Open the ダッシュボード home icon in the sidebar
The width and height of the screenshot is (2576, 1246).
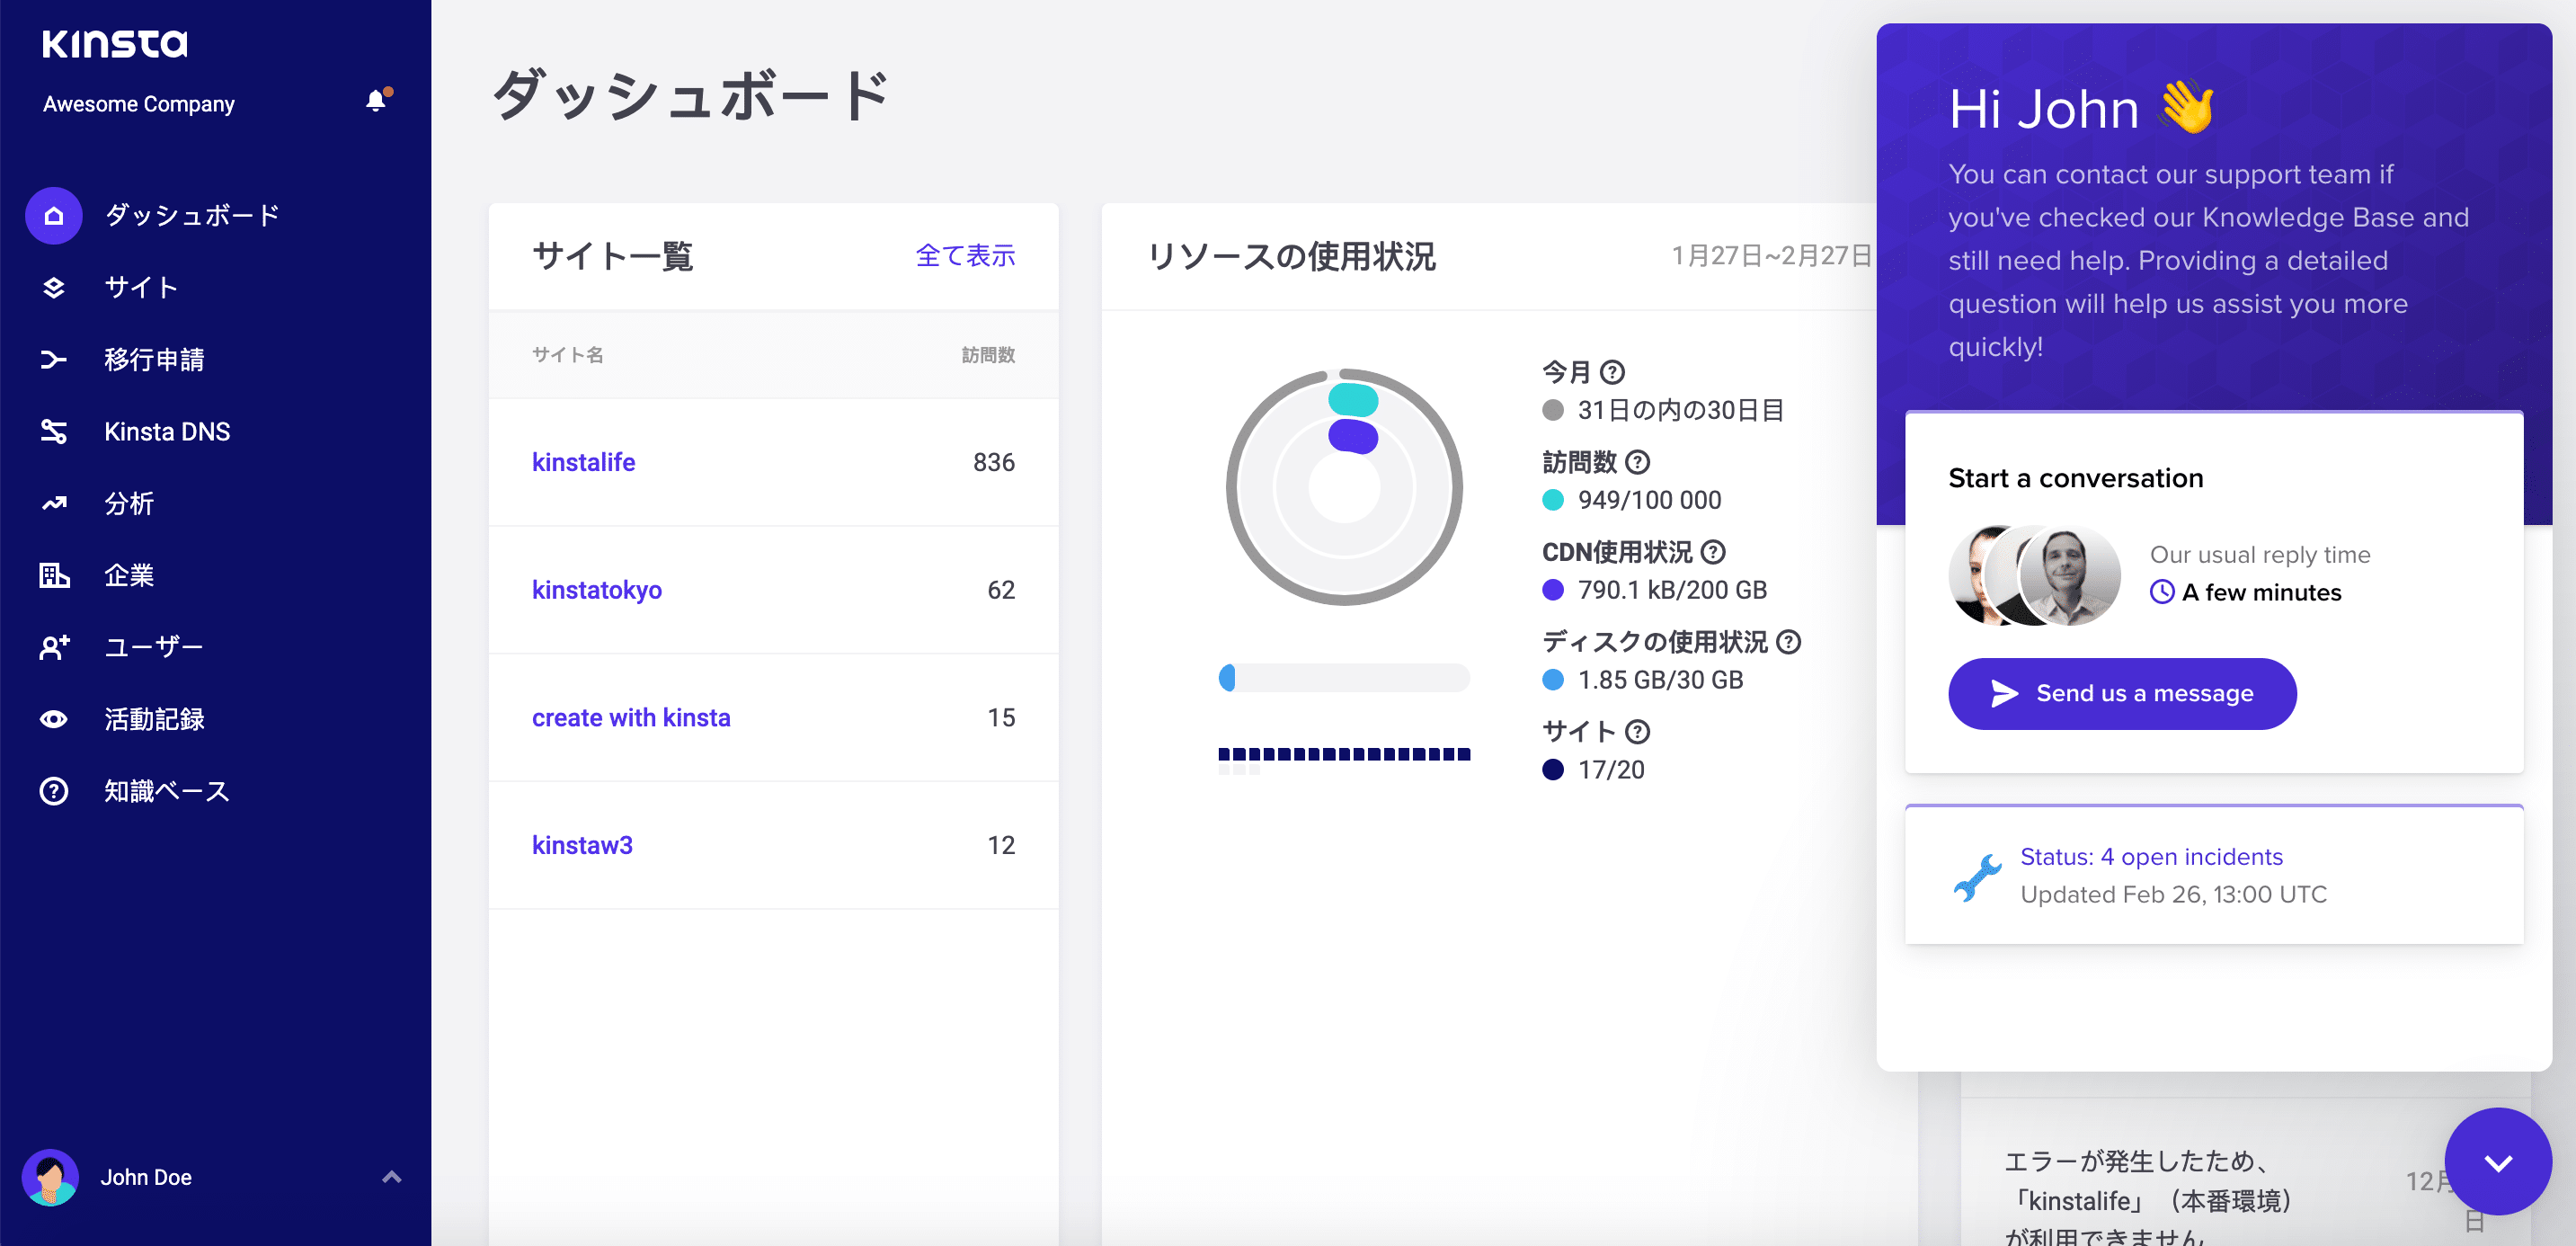53,215
